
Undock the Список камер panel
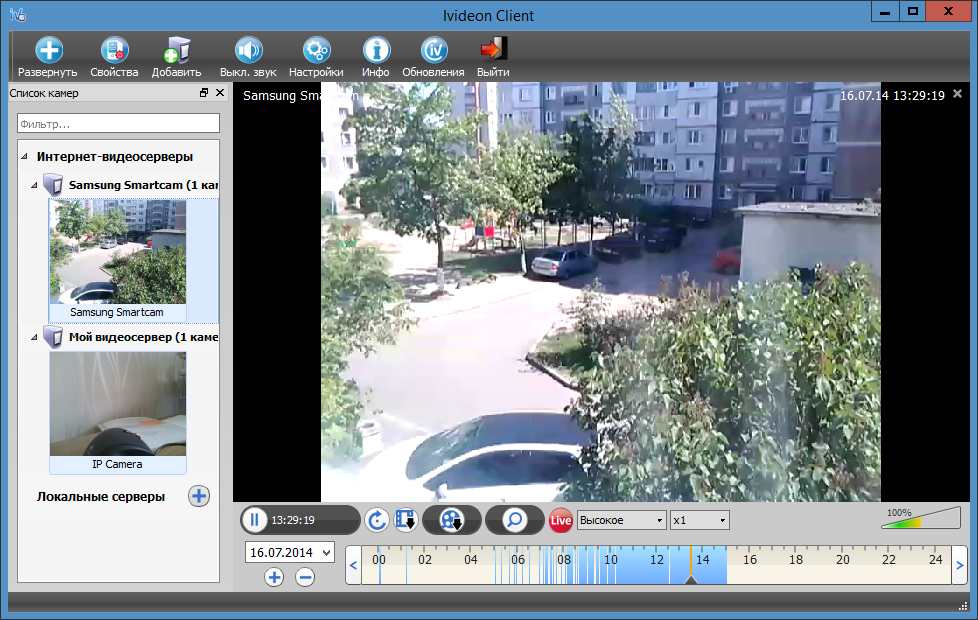(x=203, y=92)
